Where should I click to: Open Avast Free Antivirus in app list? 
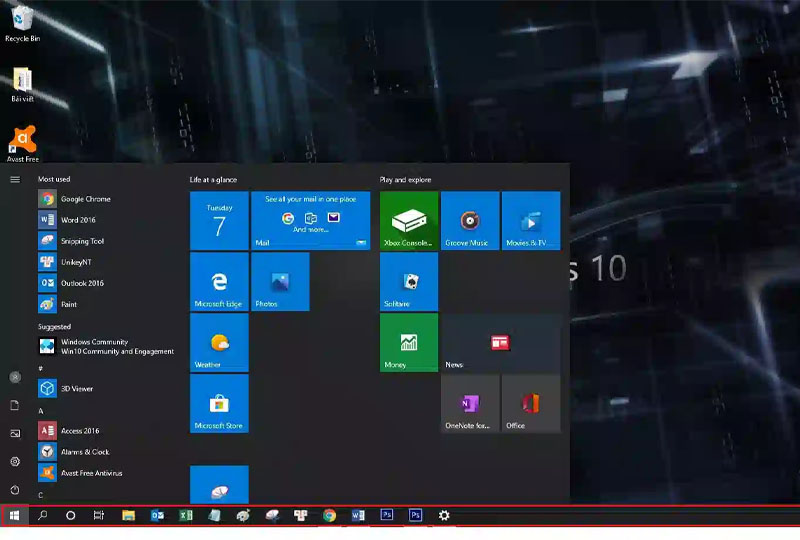[107, 473]
